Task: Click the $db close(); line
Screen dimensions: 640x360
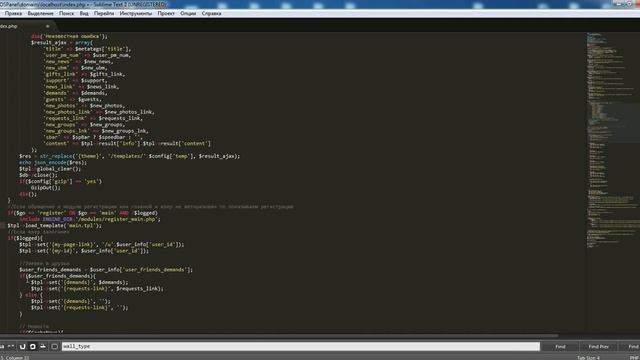Action: [x=38, y=175]
